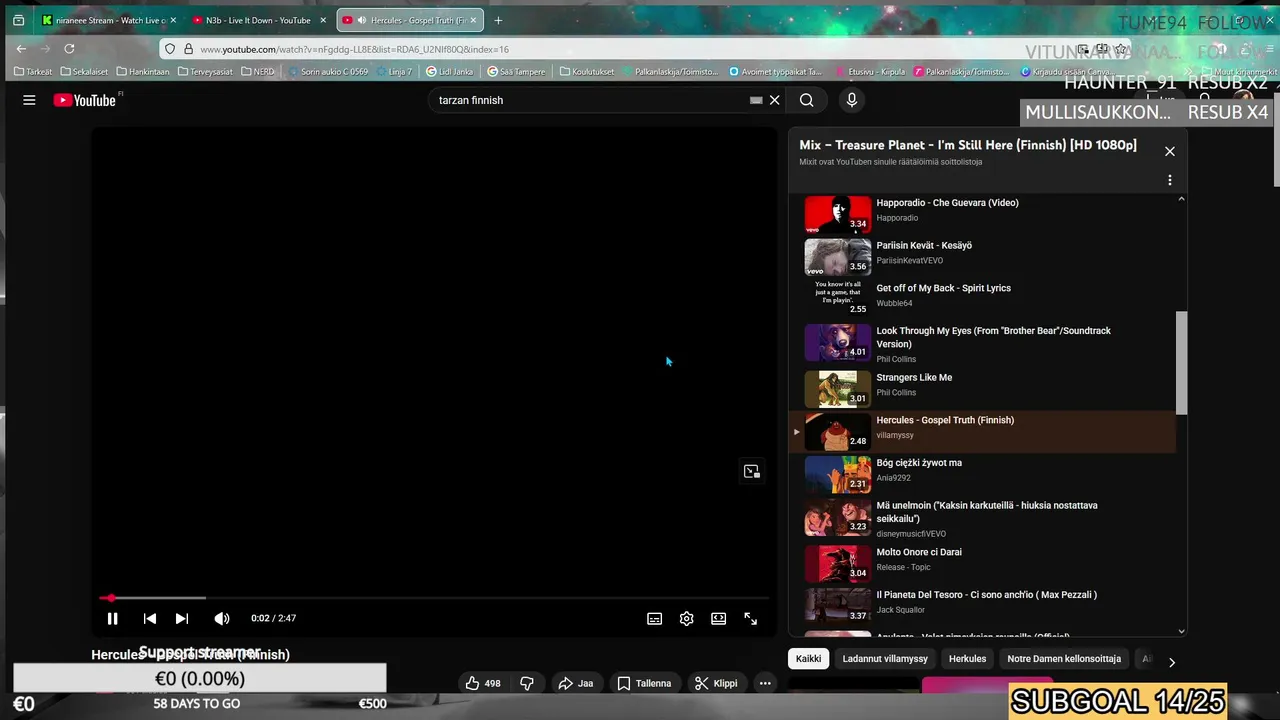
Task: Play Mä unelmoin from playlist
Action: tap(980, 519)
